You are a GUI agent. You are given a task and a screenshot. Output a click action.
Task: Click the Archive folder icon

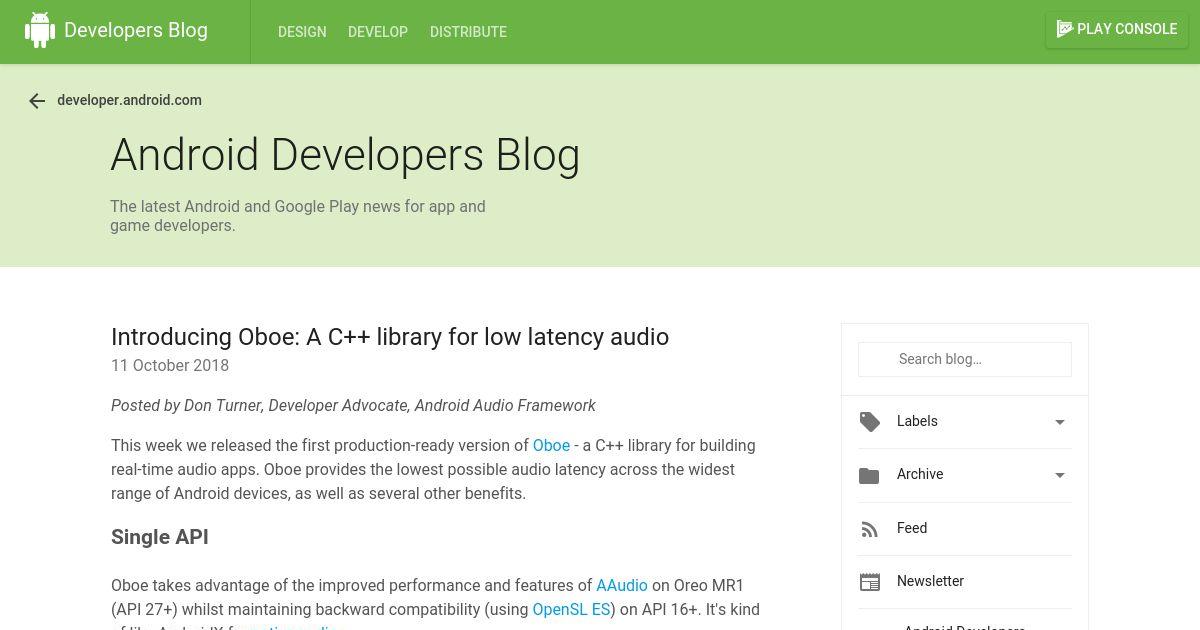coord(869,476)
